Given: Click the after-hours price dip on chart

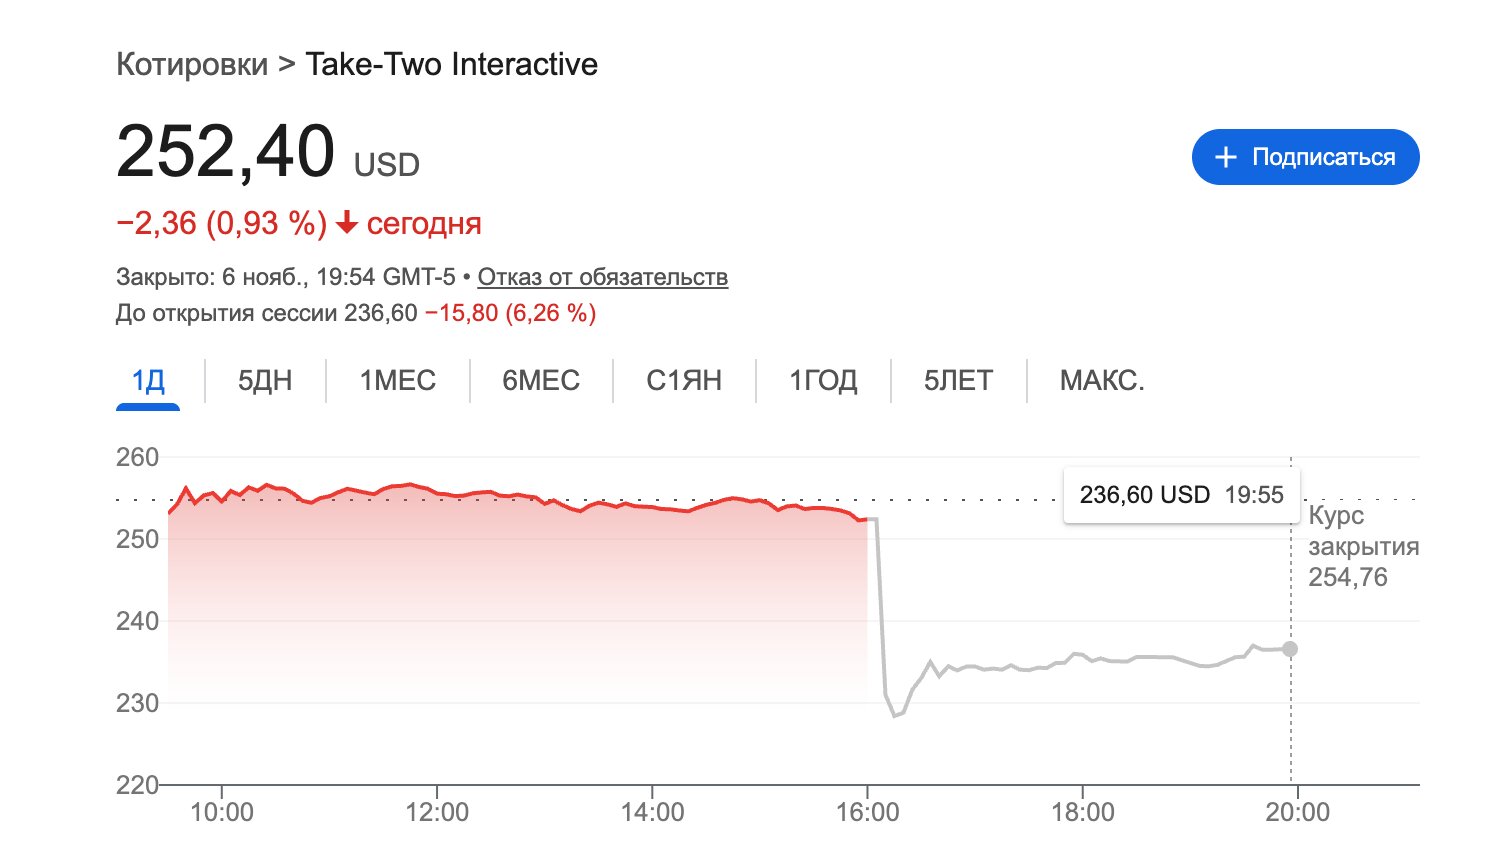Looking at the screenshot, I should coord(895,714).
